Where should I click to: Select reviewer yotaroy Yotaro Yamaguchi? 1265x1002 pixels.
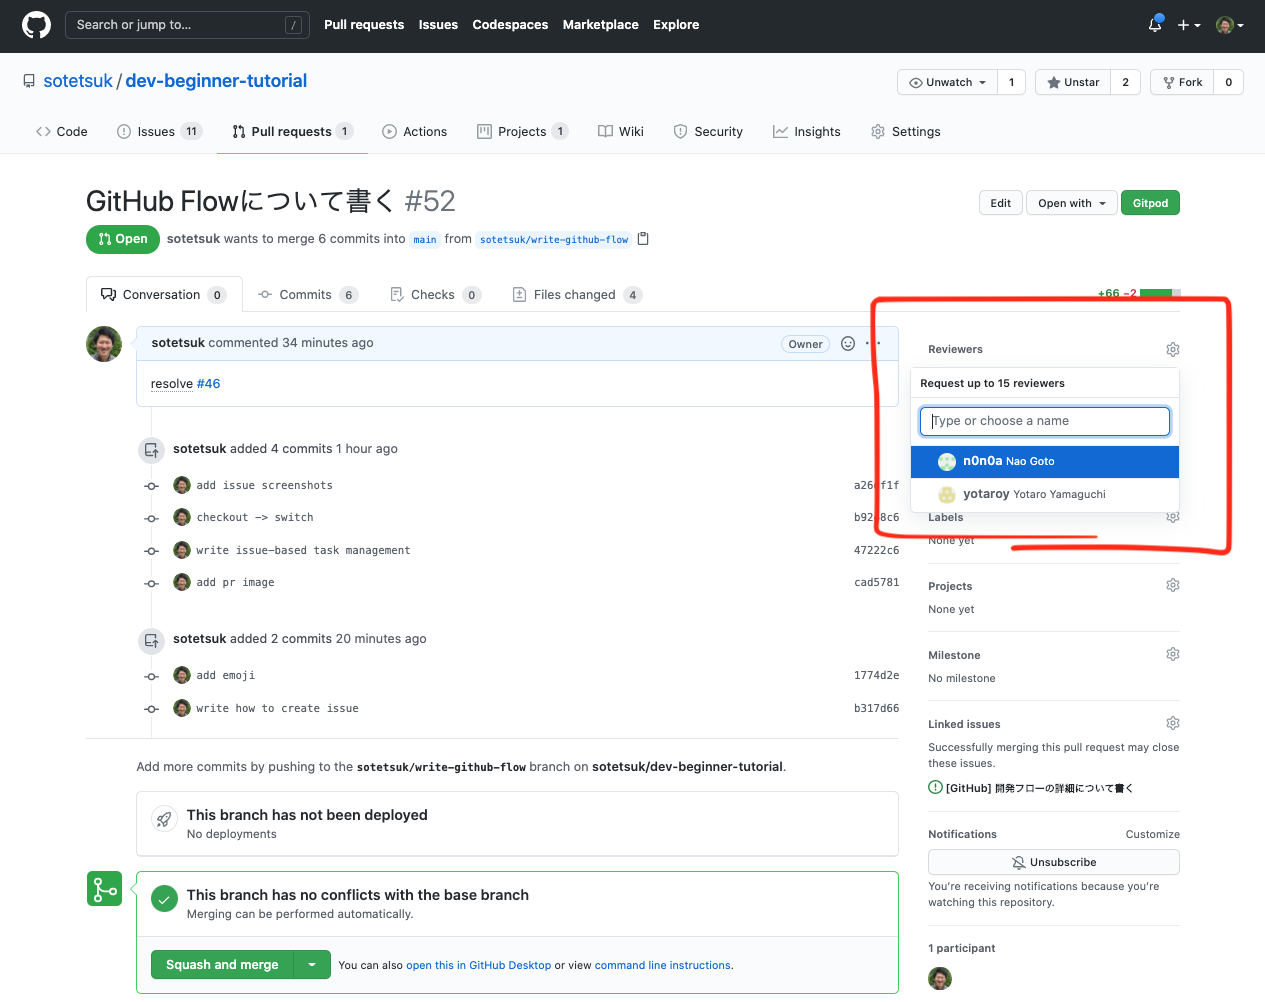pos(1045,494)
